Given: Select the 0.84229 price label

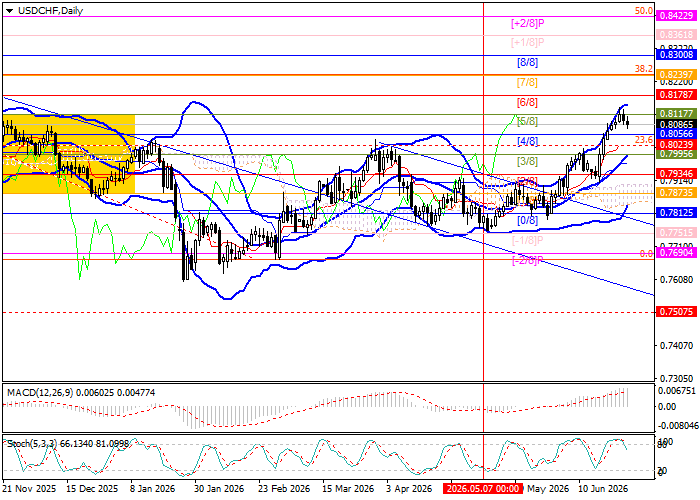Looking at the screenshot, I should [x=676, y=16].
